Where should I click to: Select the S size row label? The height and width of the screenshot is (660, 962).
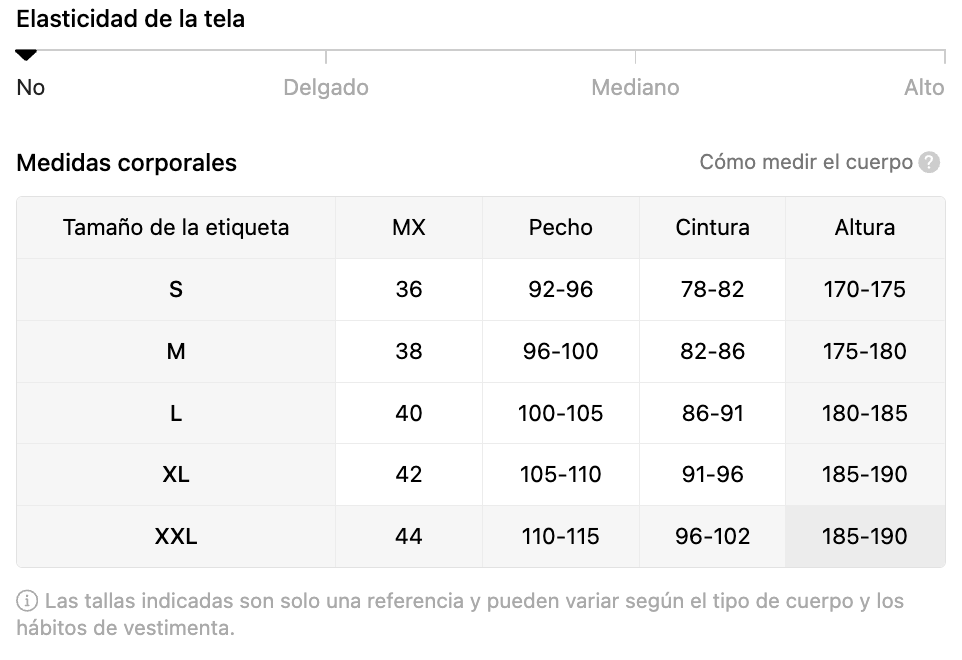pos(176,290)
